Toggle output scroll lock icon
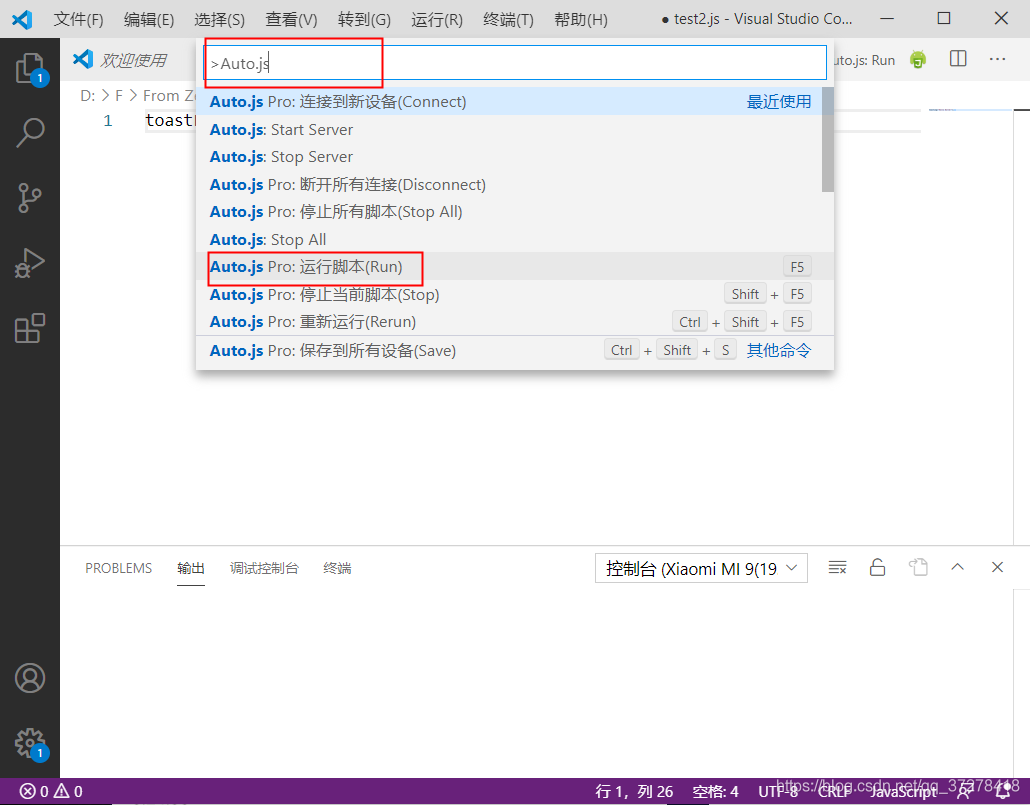Viewport: 1030px width, 805px height. point(877,567)
